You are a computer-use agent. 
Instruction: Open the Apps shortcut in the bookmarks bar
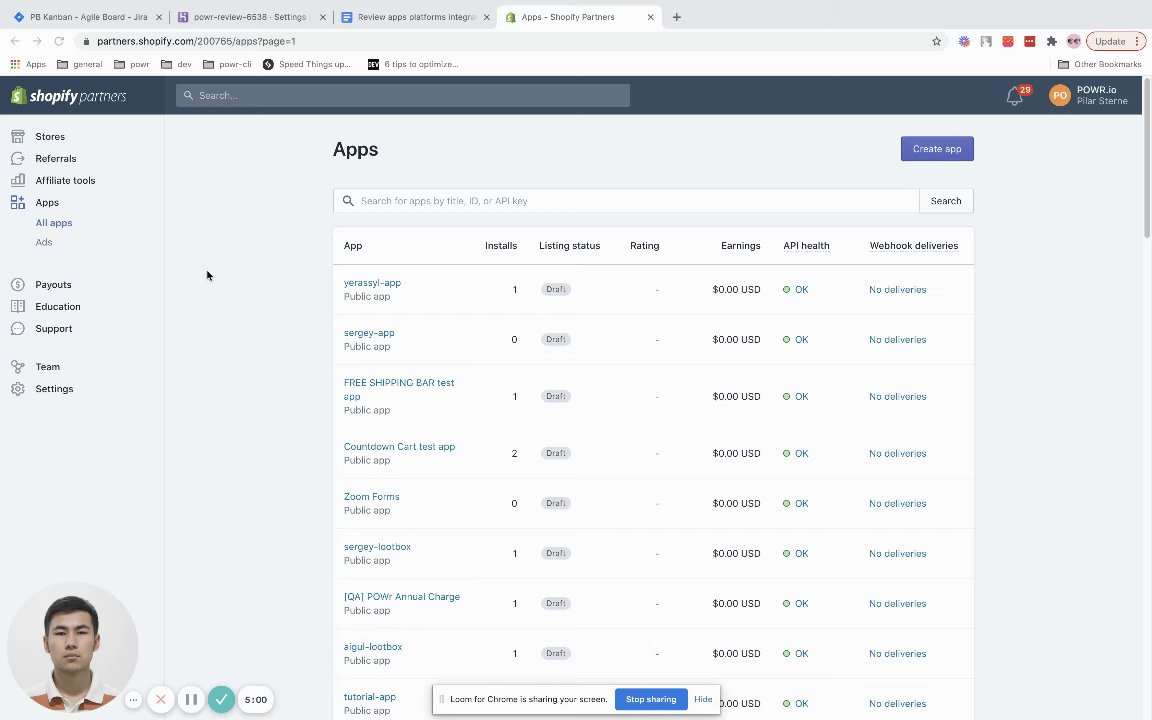28,65
